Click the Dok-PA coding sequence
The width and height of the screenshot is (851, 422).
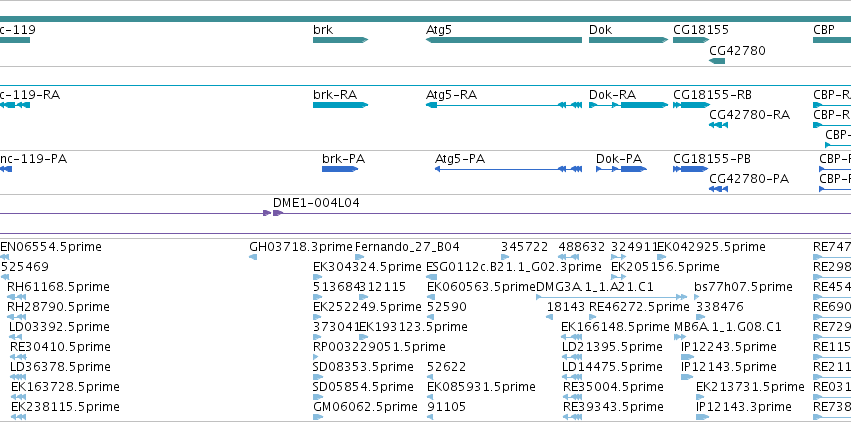[621, 169]
